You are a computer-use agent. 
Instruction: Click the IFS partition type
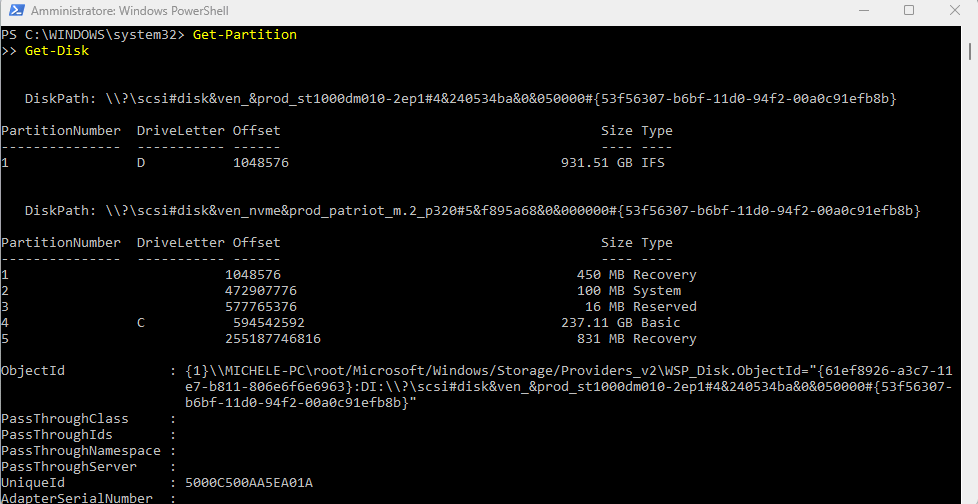click(x=653, y=163)
